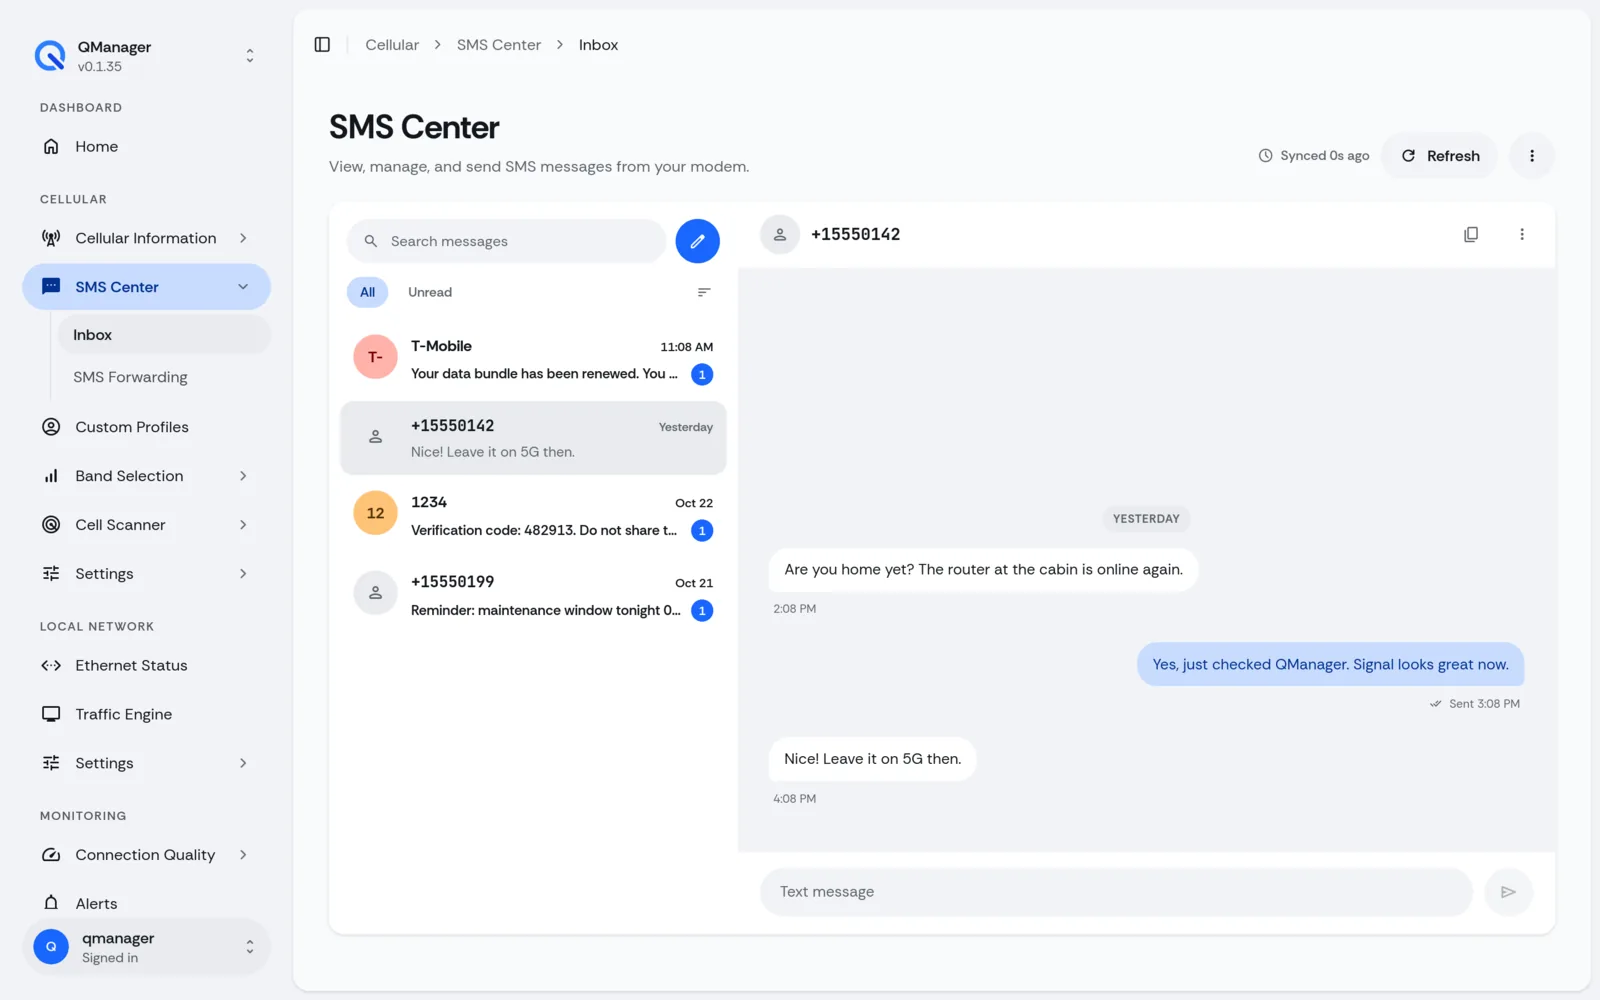This screenshot has height=1000, width=1600.
Task: Select the All messages filter
Action: (x=367, y=292)
